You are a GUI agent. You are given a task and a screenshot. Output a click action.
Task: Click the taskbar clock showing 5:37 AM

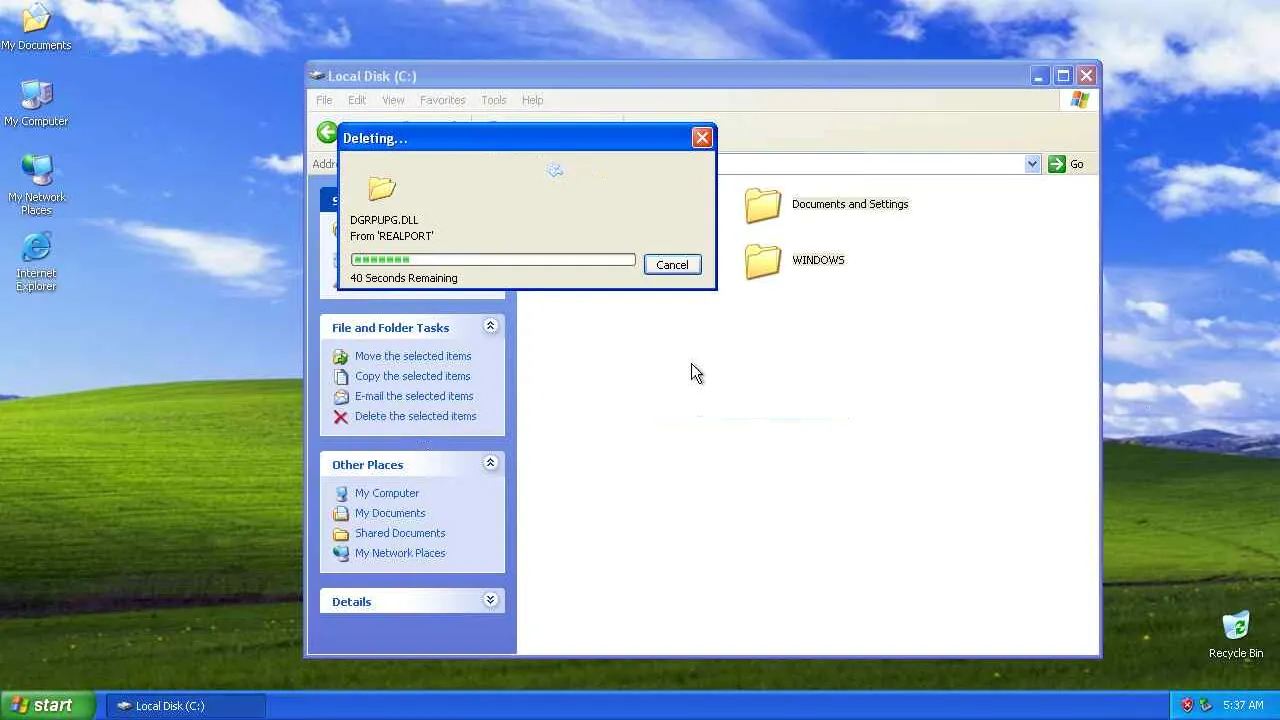1243,705
